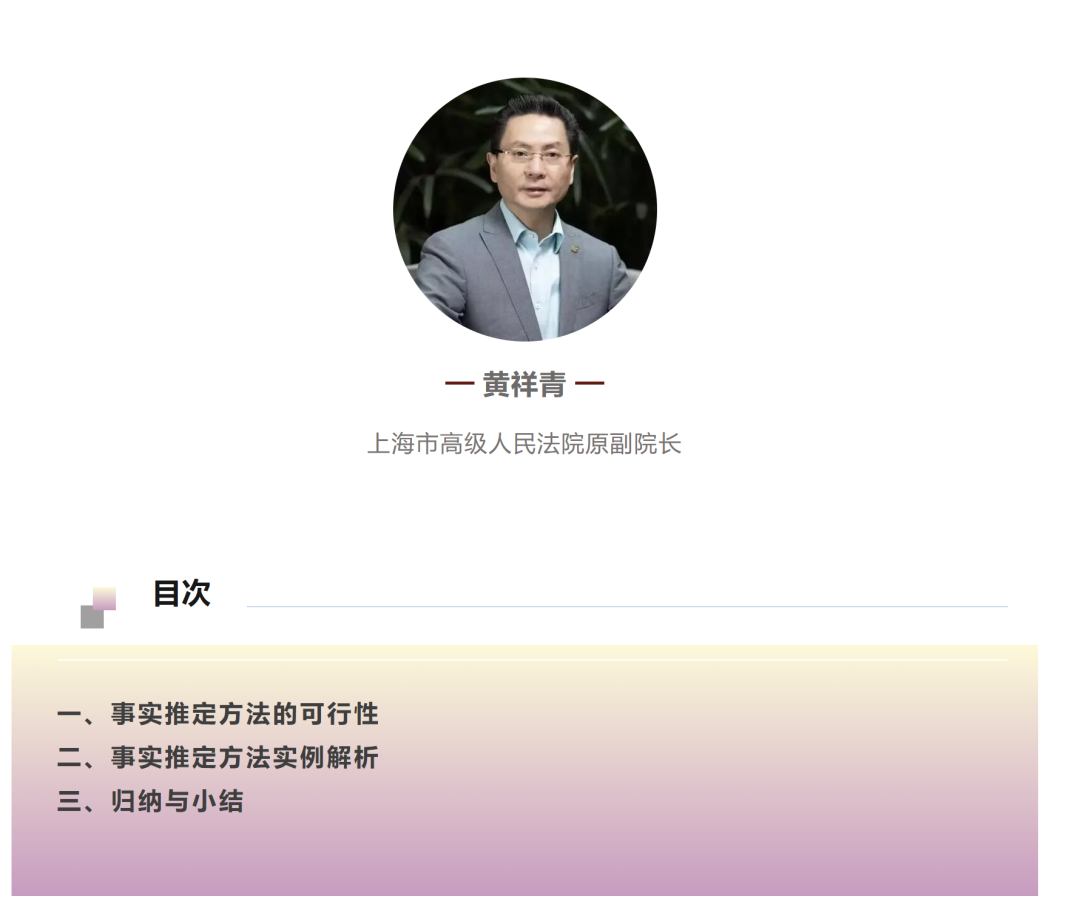Click the eyeglasses in the portrait

click(534, 156)
